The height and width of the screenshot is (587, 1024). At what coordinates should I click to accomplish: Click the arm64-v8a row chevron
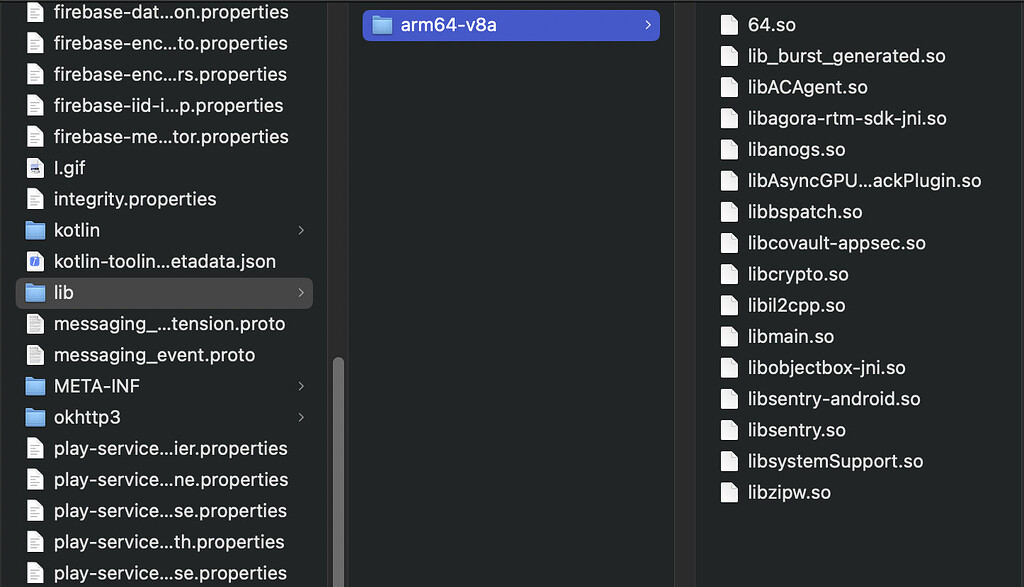point(648,25)
